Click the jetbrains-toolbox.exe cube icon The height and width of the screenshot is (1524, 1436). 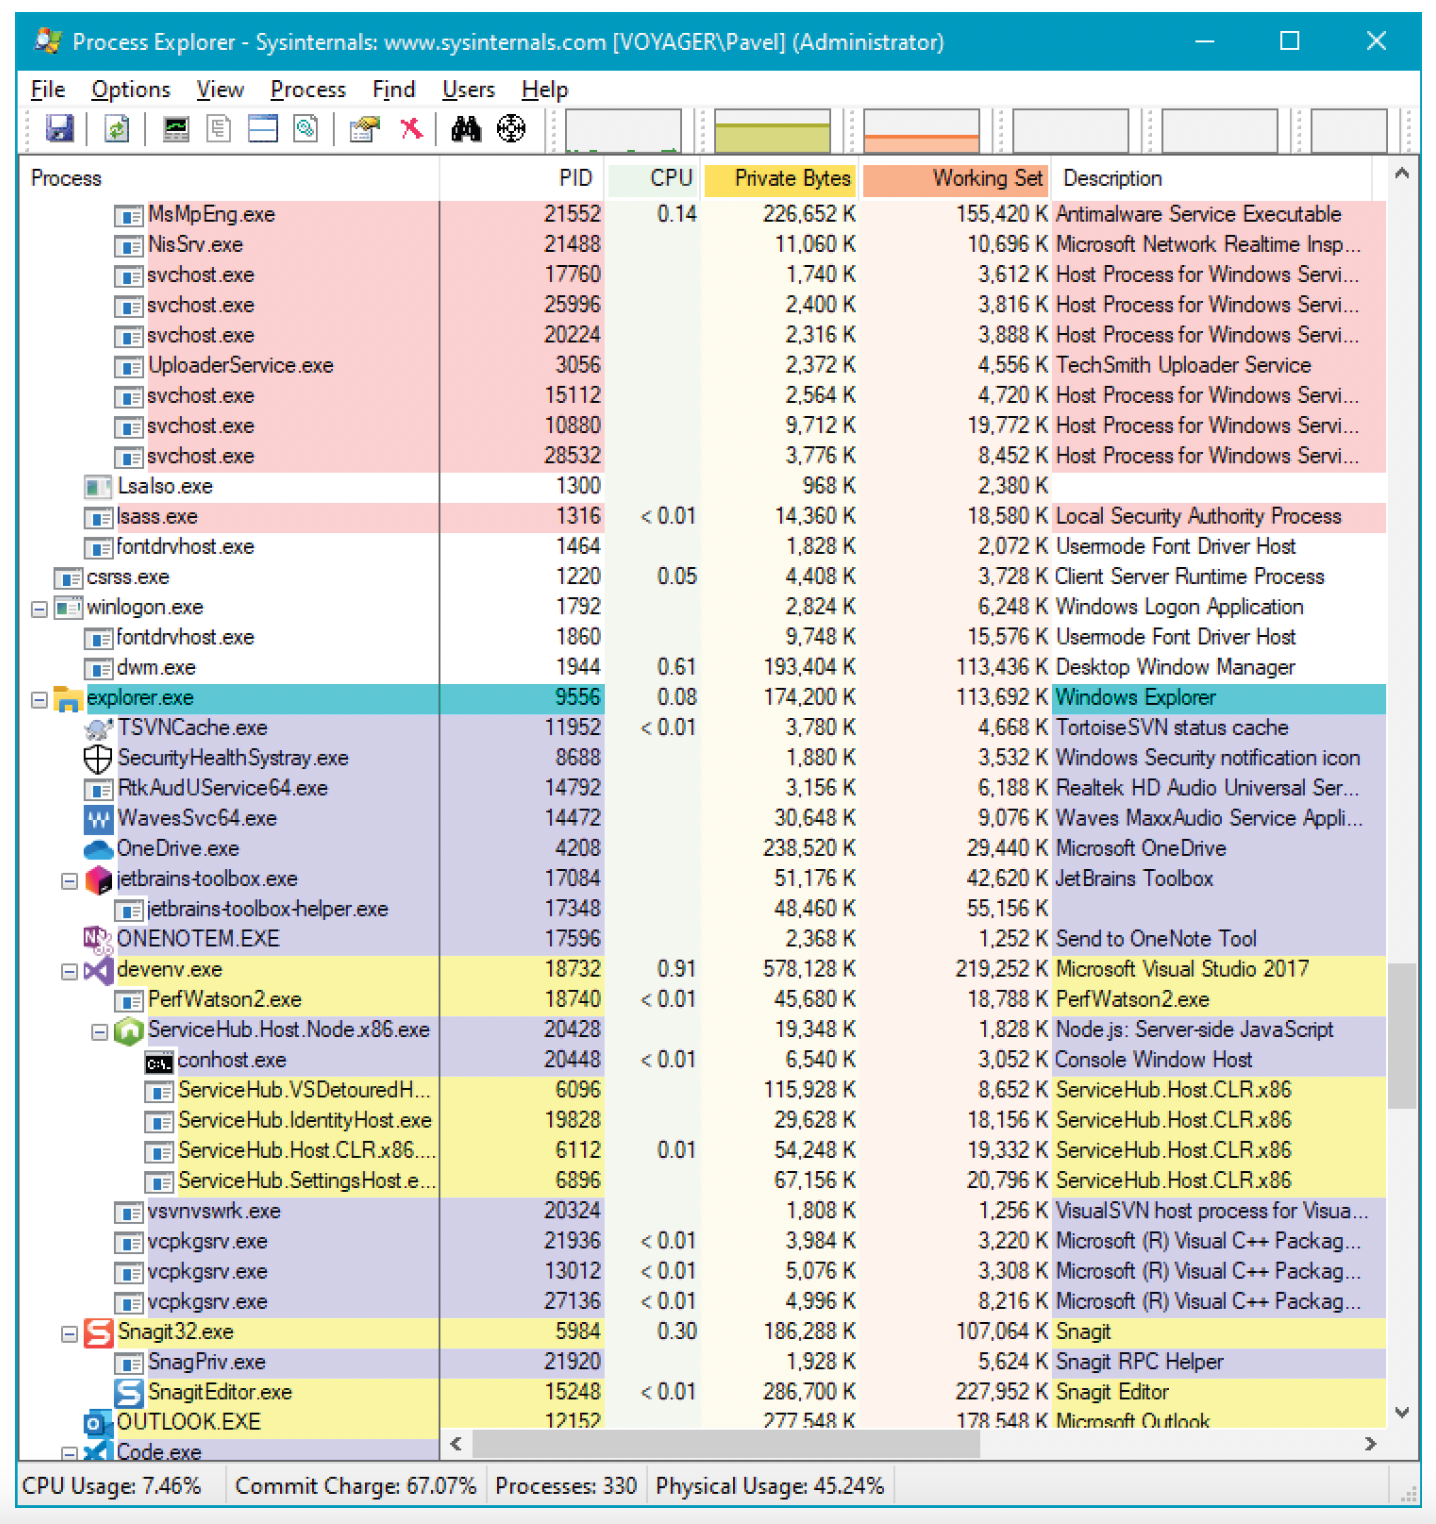click(98, 880)
